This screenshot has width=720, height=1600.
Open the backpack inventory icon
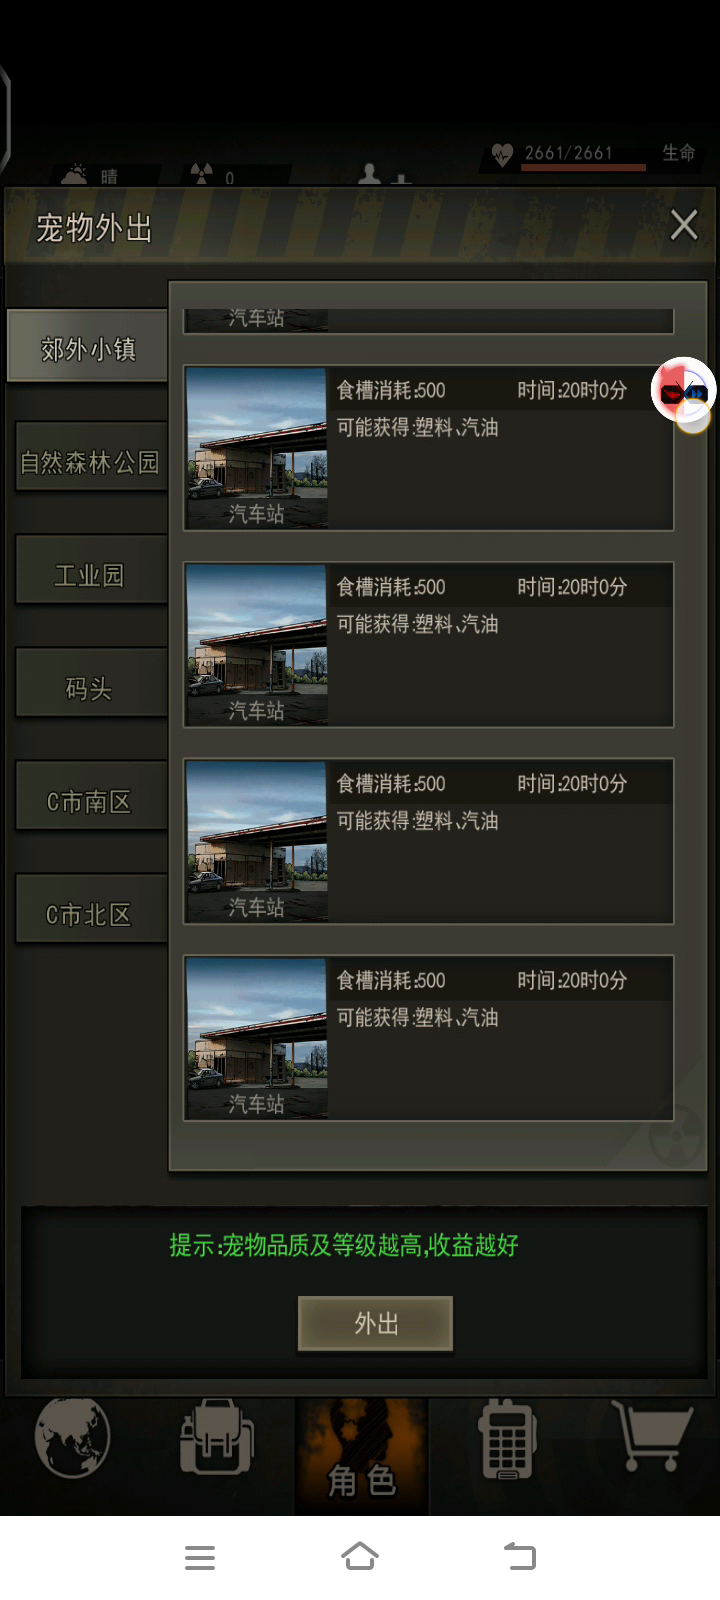point(216,1437)
